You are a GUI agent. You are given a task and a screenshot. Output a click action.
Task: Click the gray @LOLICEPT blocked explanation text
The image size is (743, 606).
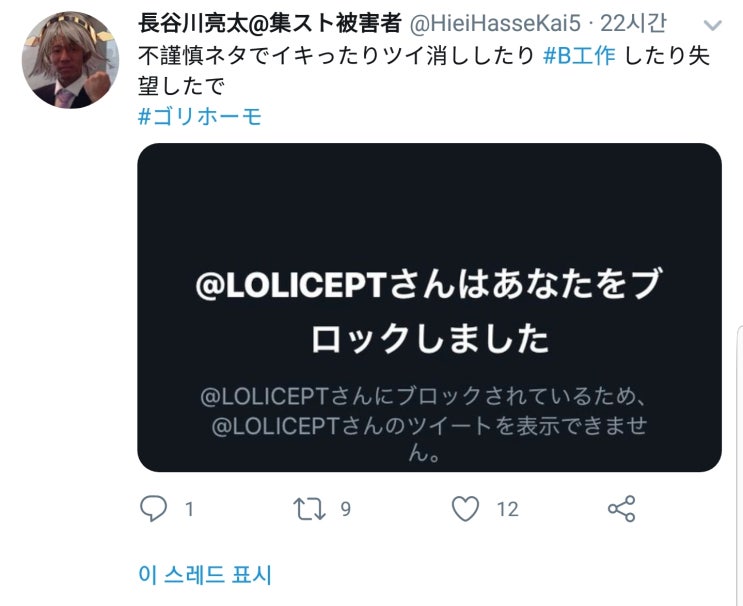(x=424, y=425)
